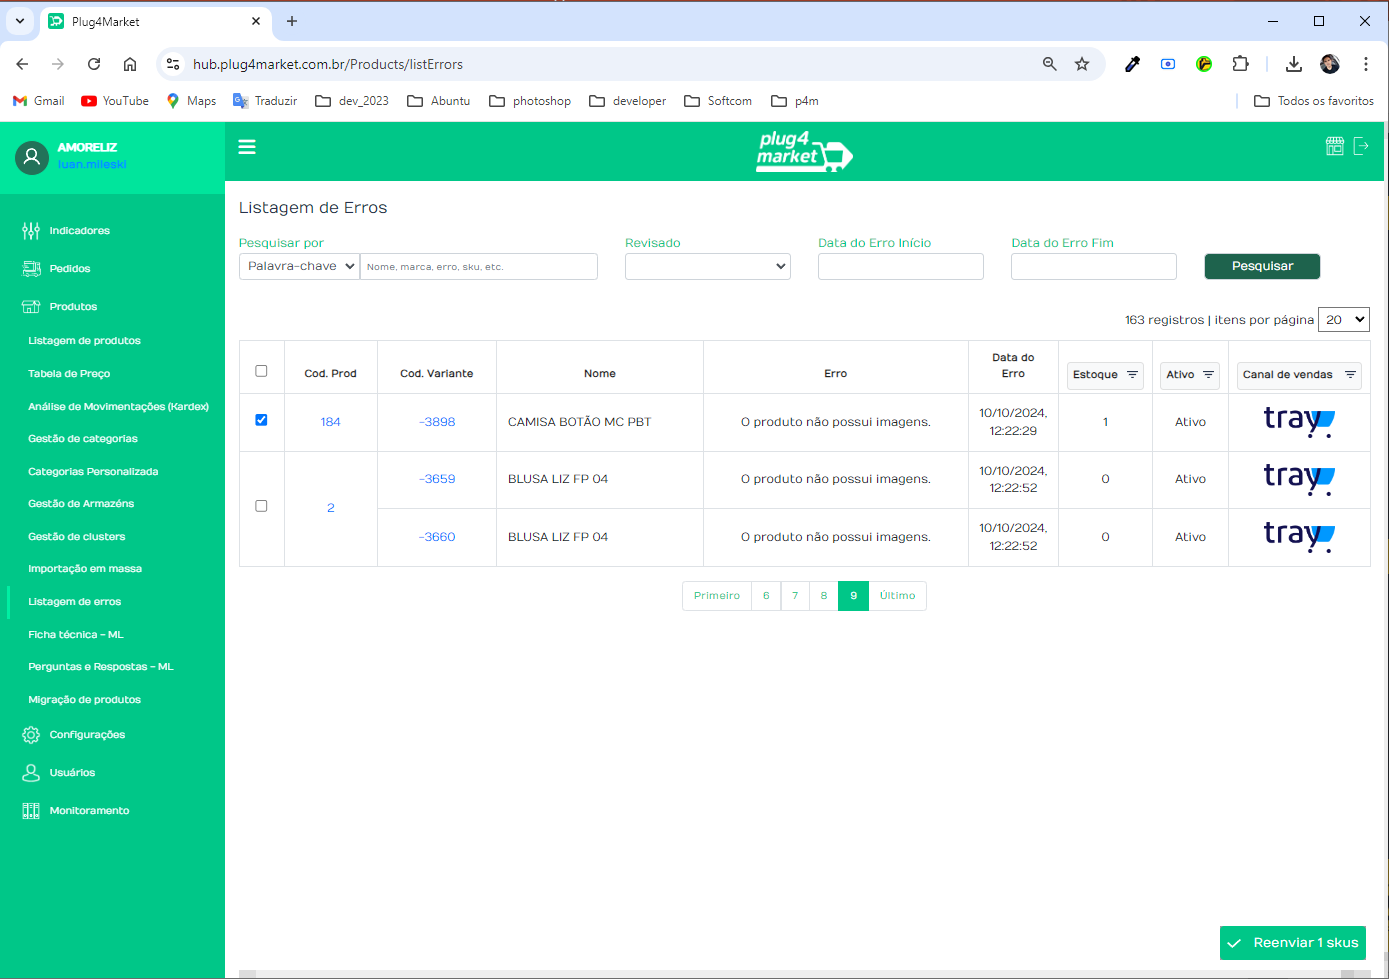Select Listagem de produtos menu item
Screen dimensions: 1389x979
[x=84, y=341]
